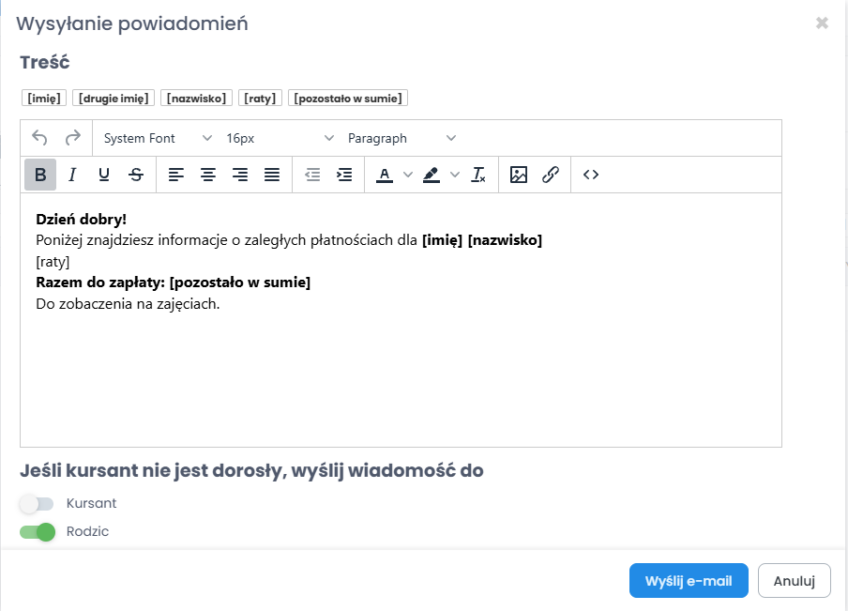The width and height of the screenshot is (848, 611).
Task: Click the Redo arrow icon
Action: tap(72, 138)
